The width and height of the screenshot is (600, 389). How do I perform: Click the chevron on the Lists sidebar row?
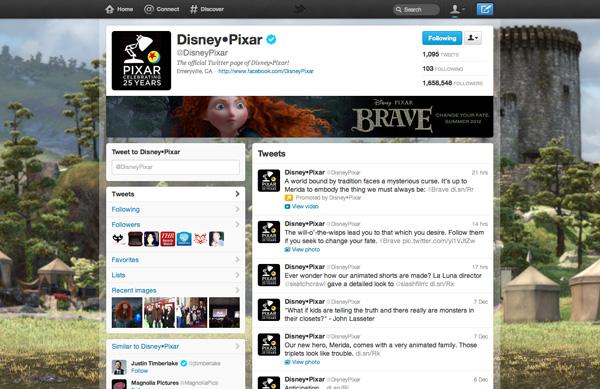237,275
